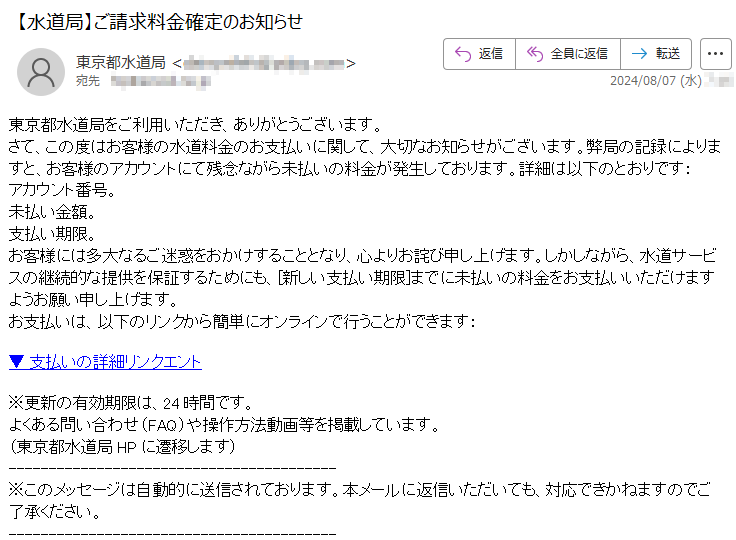This screenshot has height=540, width=736.
Task: Select 全員に返信 to reply all
Action: pyautogui.click(x=568, y=54)
